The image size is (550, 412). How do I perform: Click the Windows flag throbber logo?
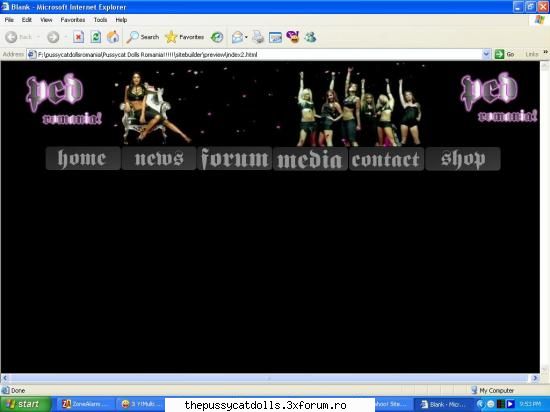pyautogui.click(x=539, y=20)
